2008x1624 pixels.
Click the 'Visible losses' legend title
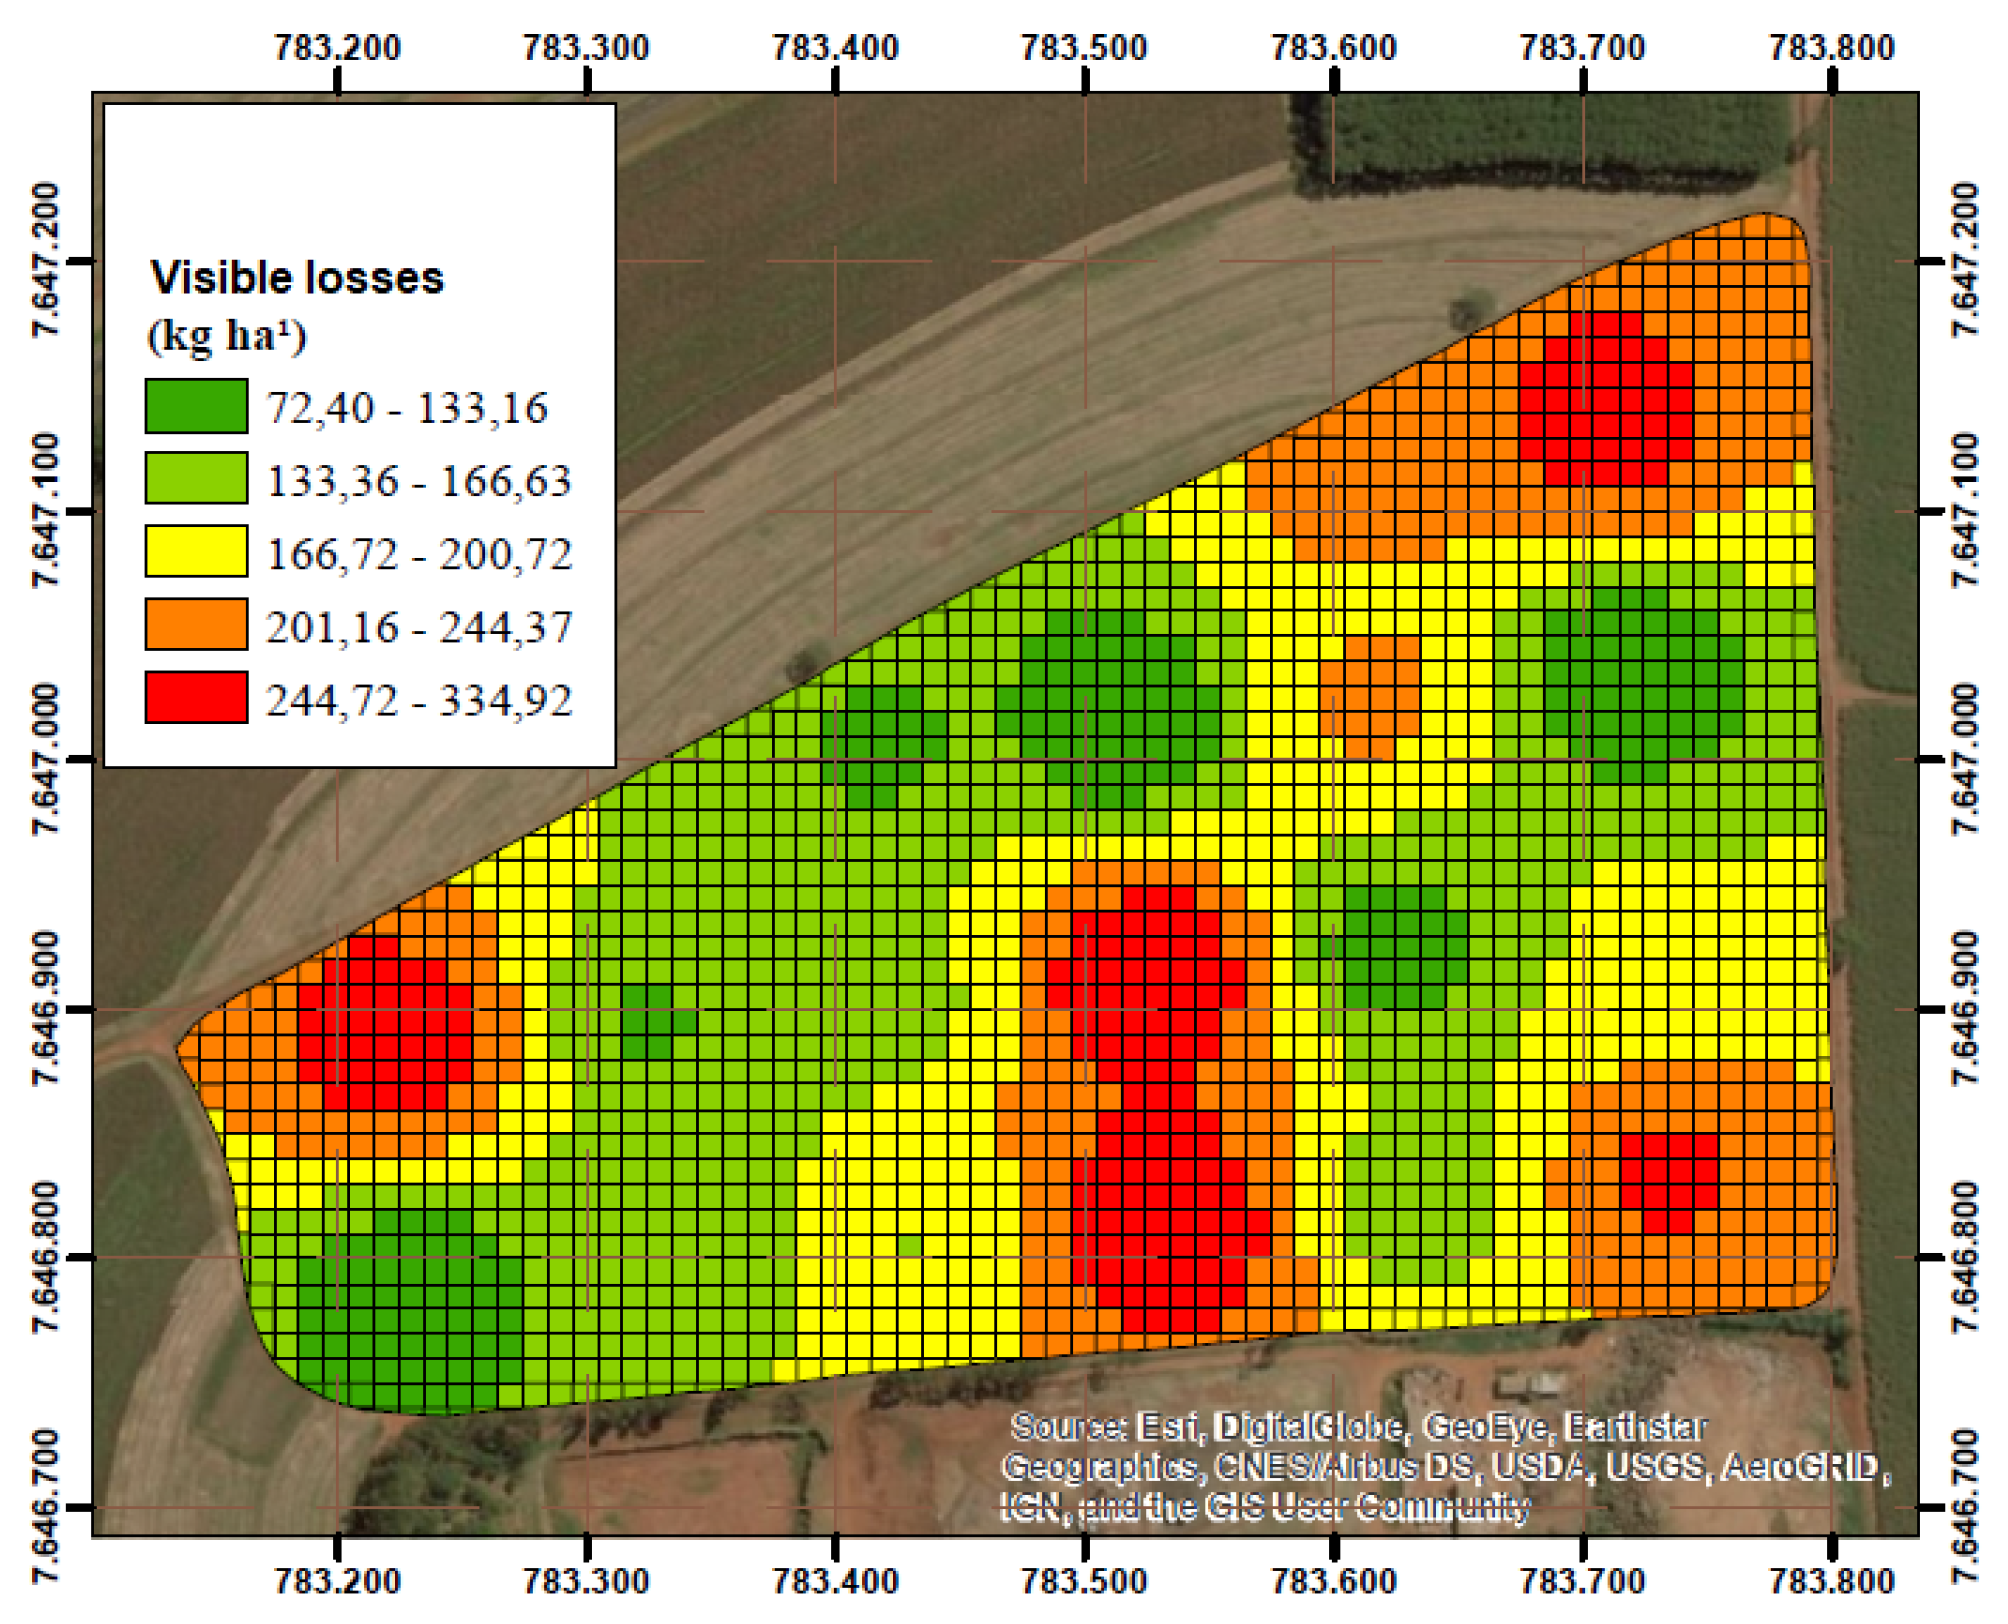(296, 278)
